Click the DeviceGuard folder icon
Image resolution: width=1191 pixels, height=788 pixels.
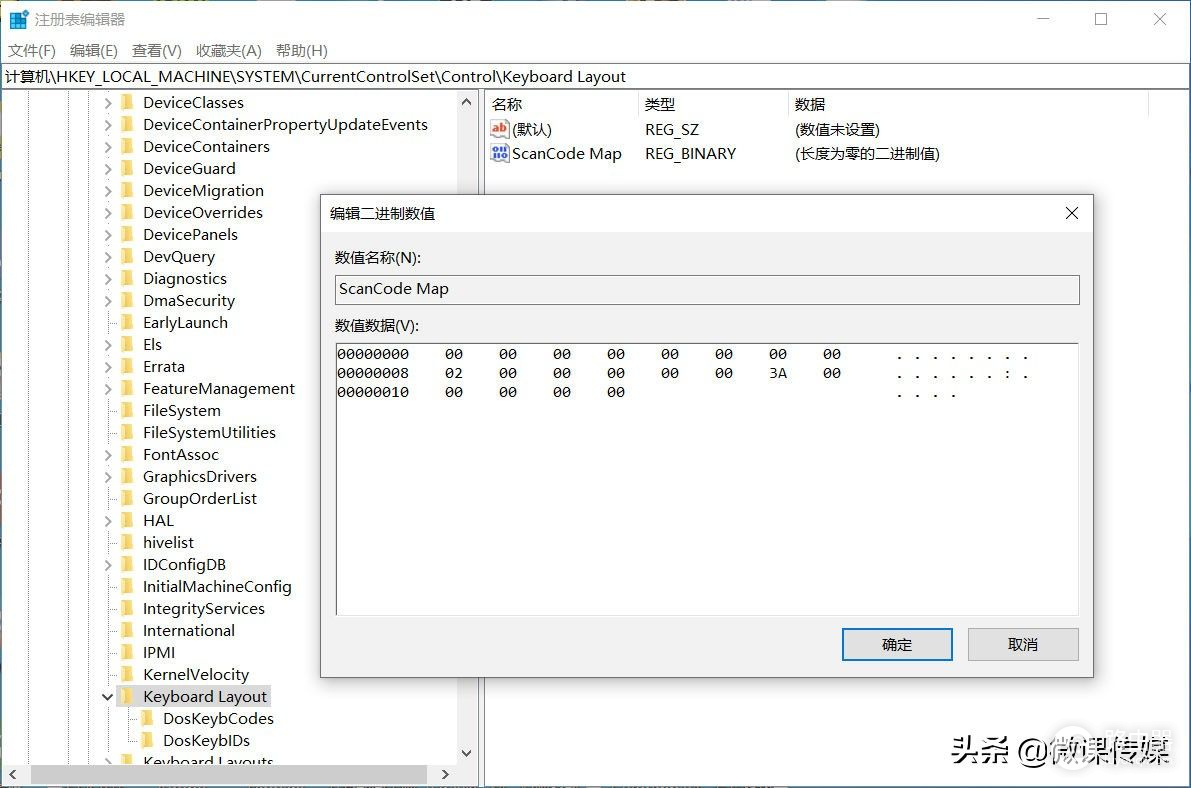click(127, 169)
